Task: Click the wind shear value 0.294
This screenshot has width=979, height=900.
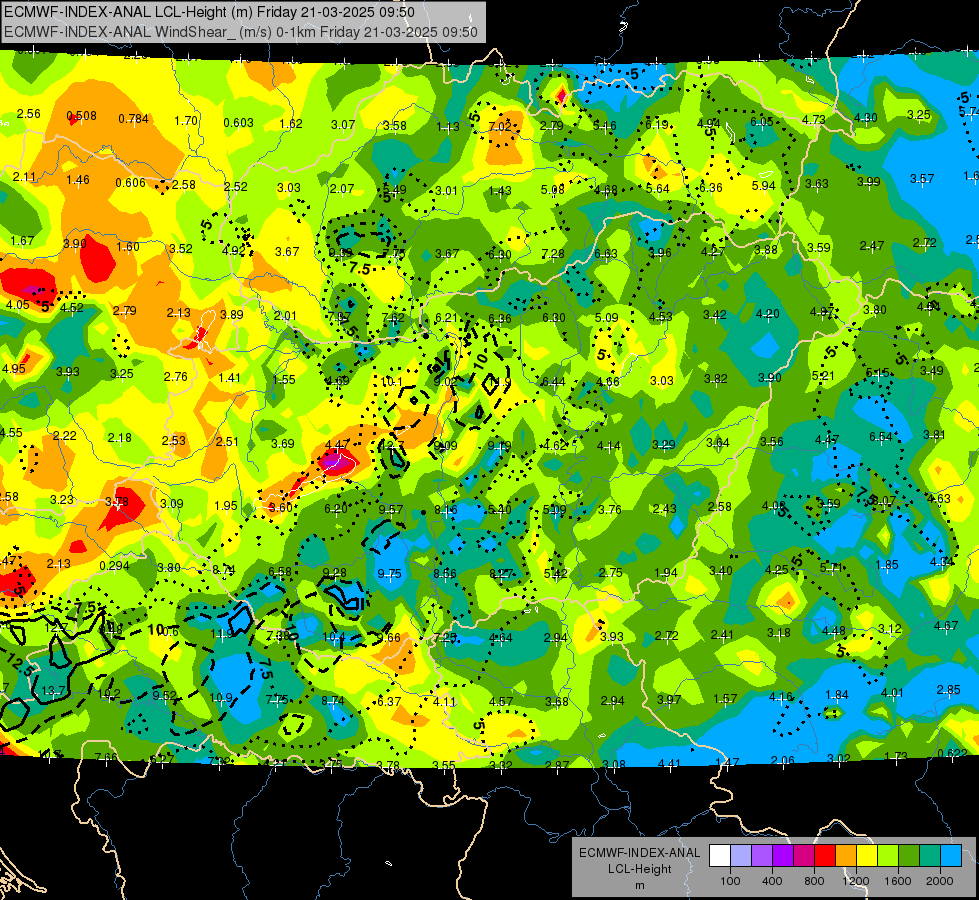Action: [114, 566]
